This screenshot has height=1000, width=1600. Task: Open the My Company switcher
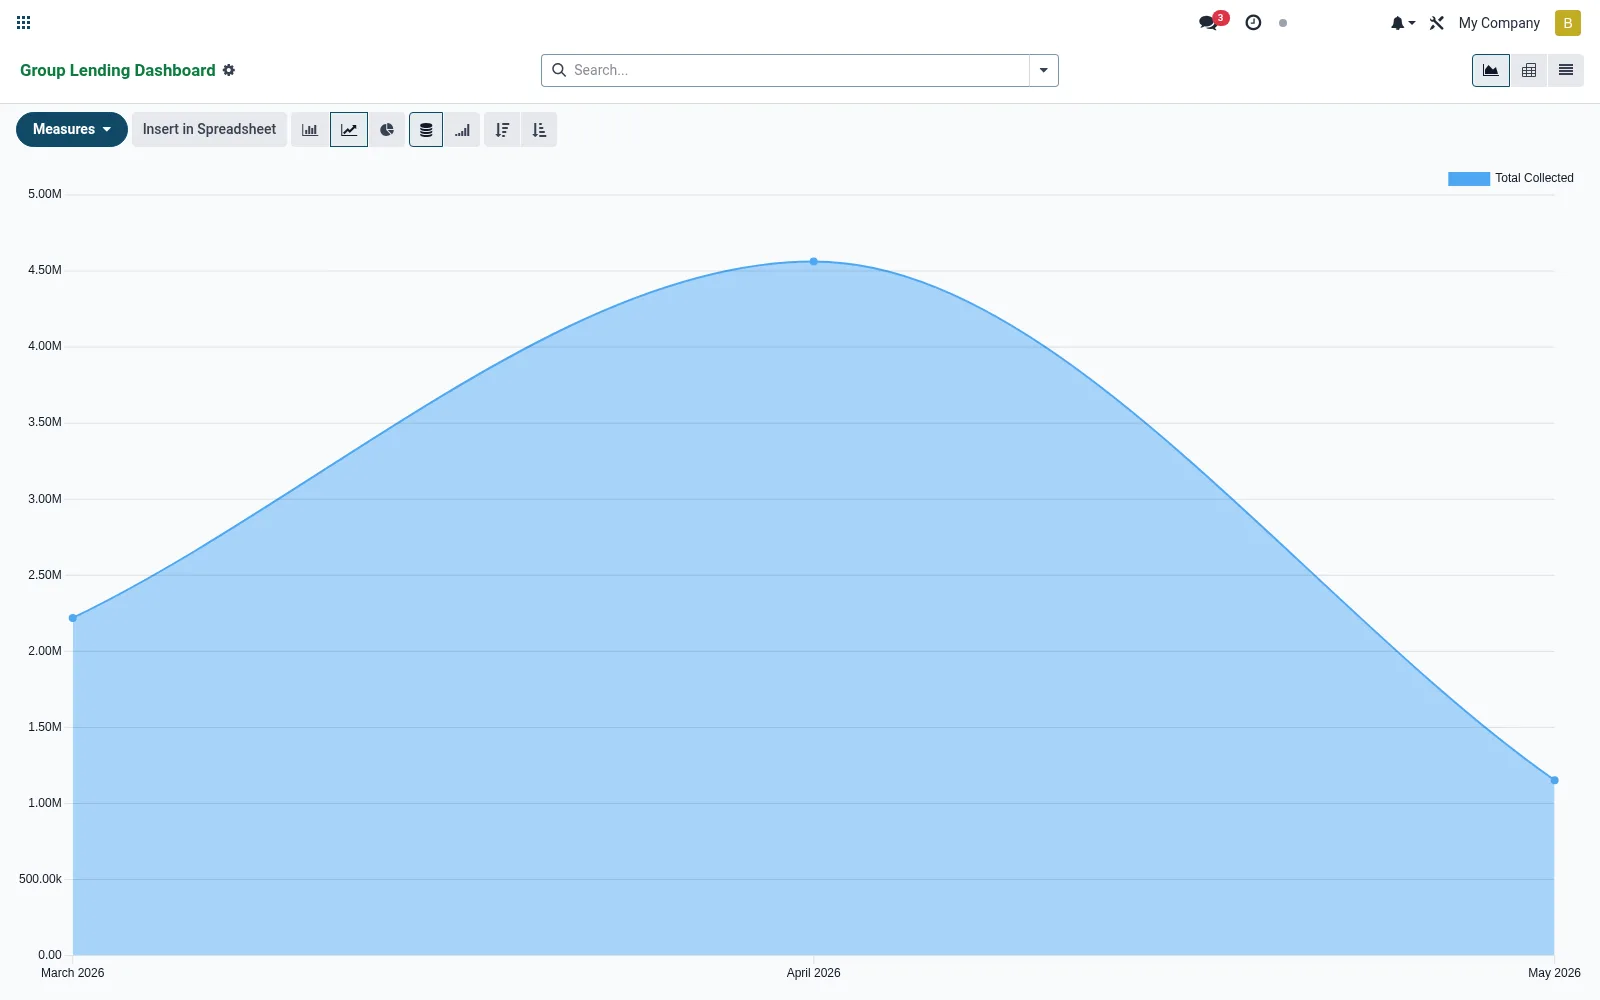coord(1499,23)
